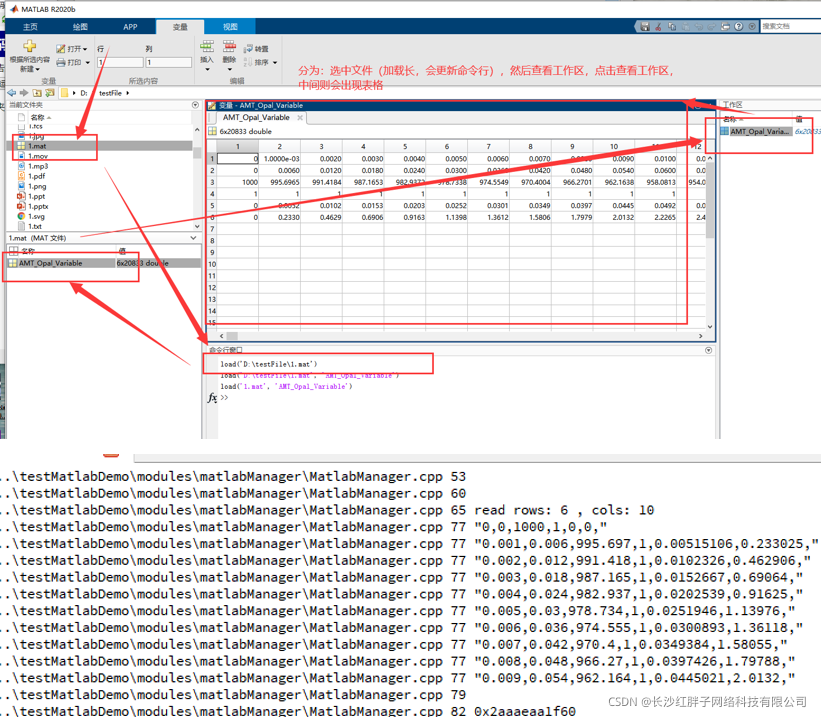Select AMT_Opal_Variable in file details panel
The image size is (821, 717).
tap(104, 263)
